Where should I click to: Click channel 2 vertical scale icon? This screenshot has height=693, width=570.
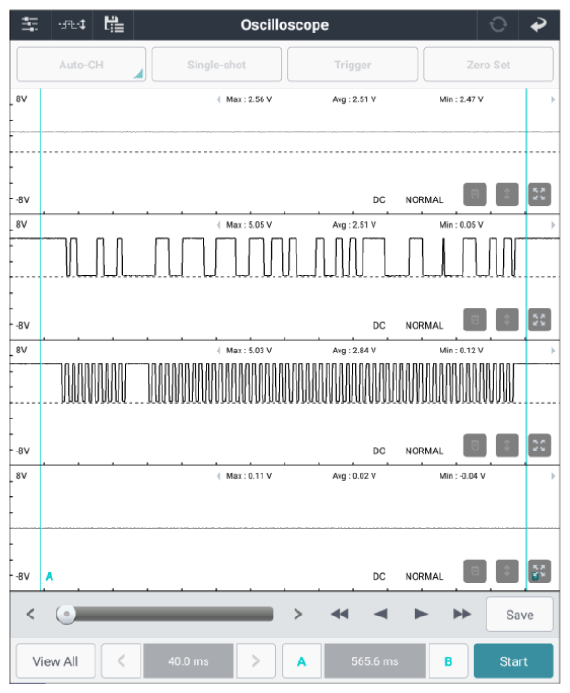507,320
